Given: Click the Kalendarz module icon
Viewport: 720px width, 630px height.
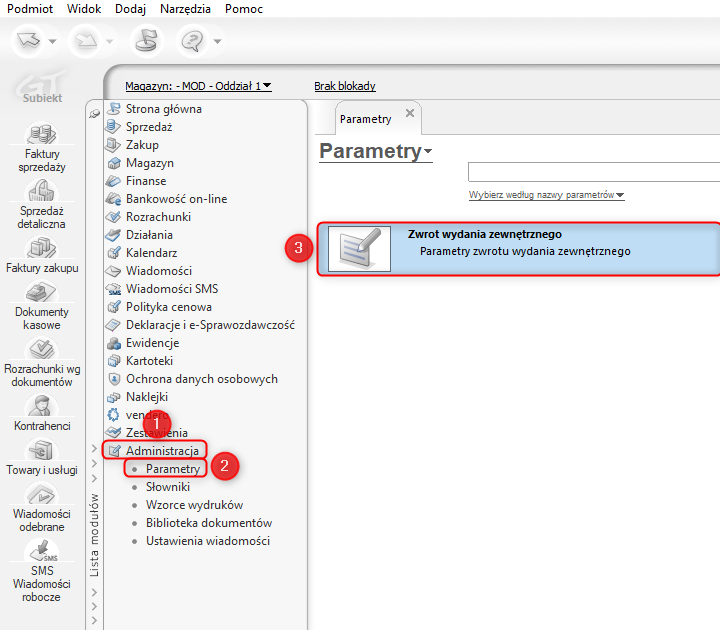Looking at the screenshot, I should [114, 253].
